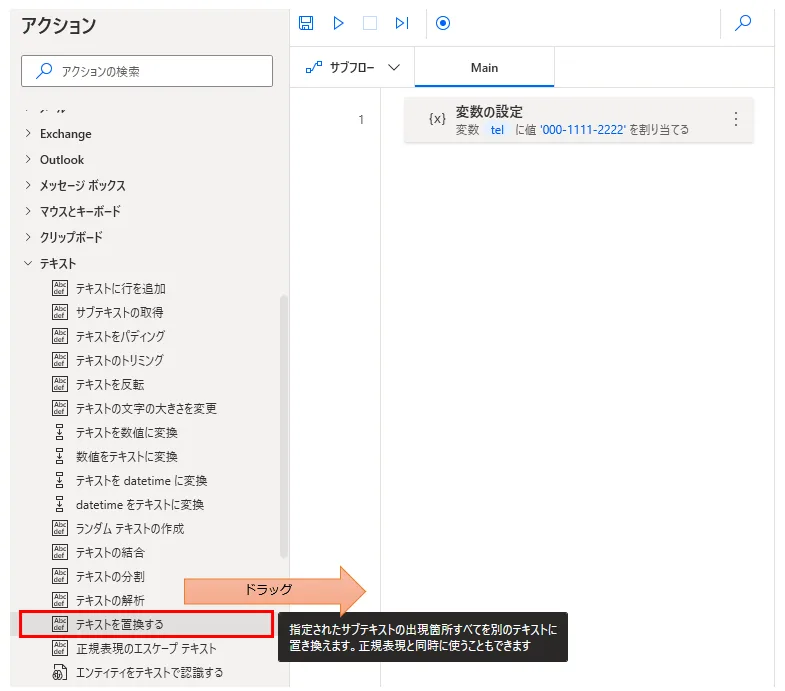Click the tel variable link
The image size is (785, 691).
pyautogui.click(x=497, y=130)
